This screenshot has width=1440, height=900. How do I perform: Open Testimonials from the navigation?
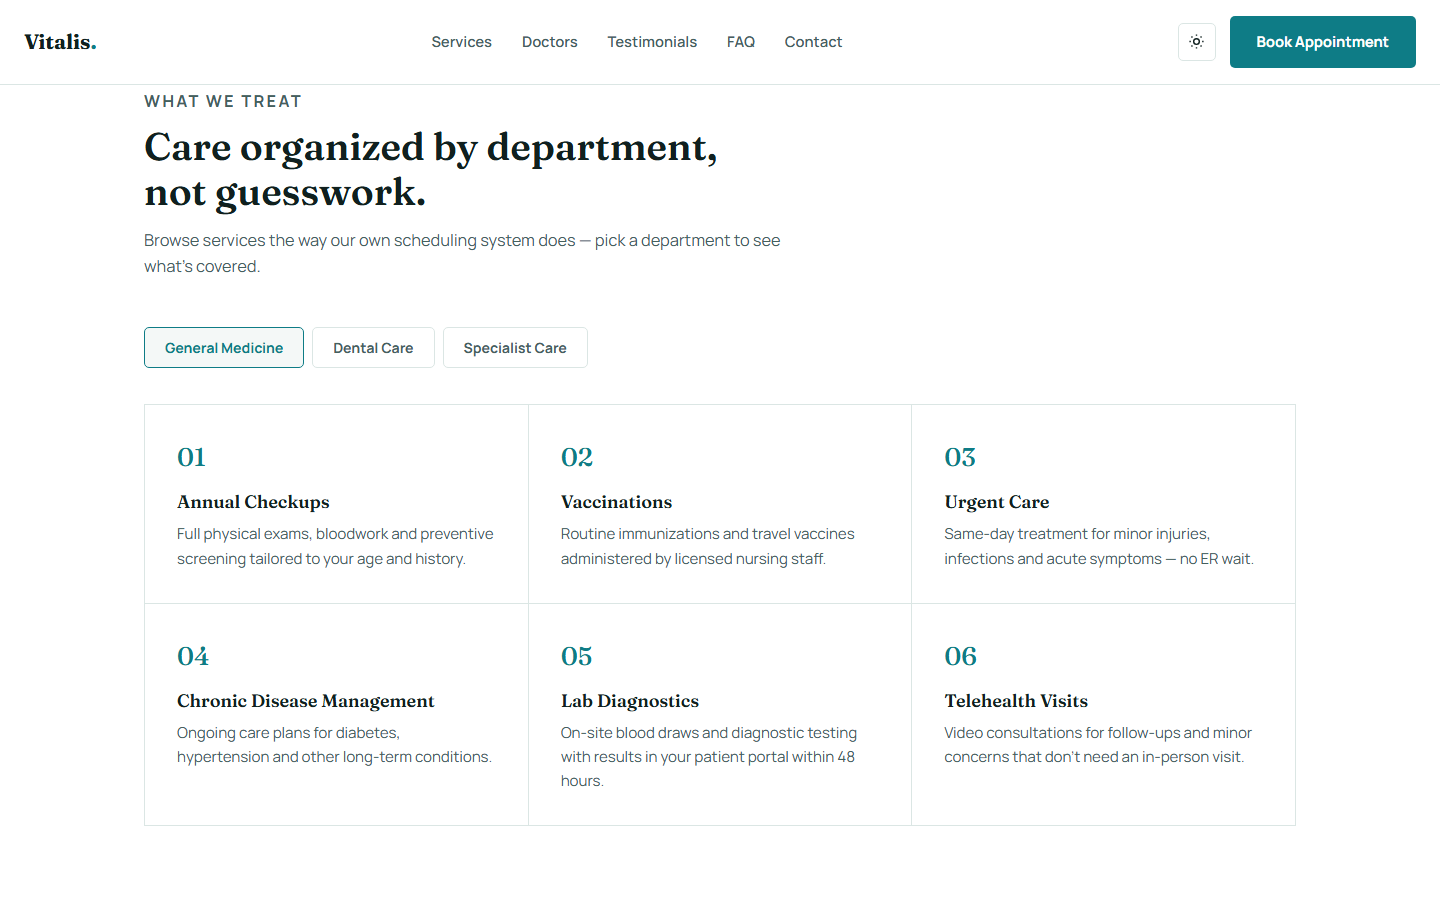(x=652, y=42)
